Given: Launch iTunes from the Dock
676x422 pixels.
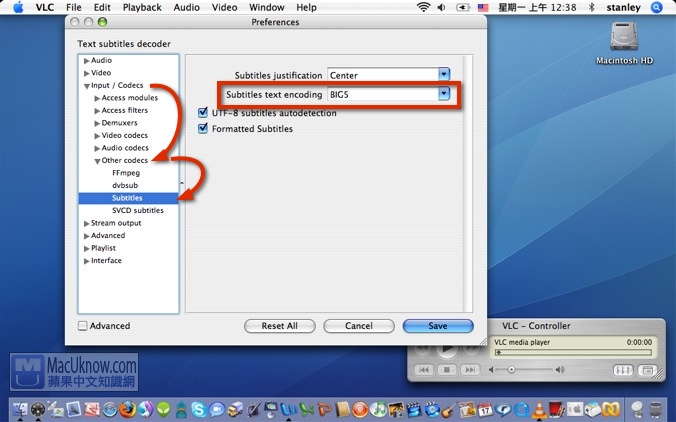Looking at the screenshot, I should point(378,409).
